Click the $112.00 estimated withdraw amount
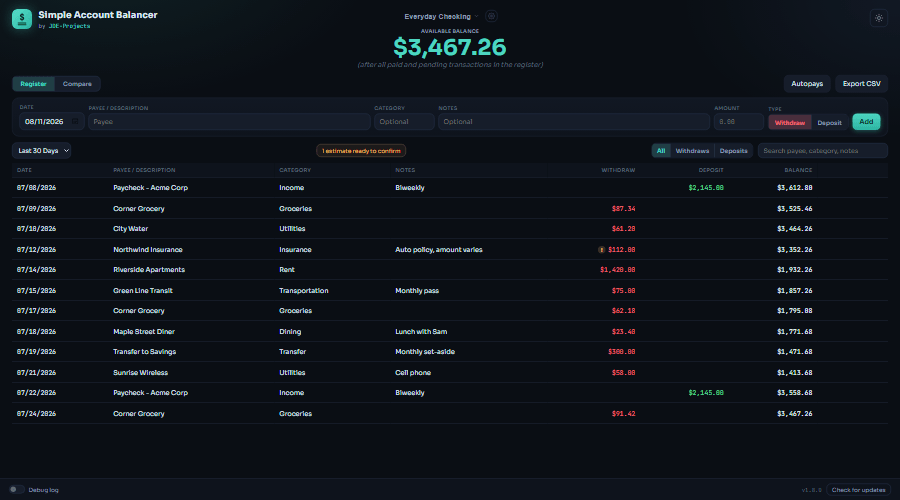900x500 pixels. tap(622, 250)
